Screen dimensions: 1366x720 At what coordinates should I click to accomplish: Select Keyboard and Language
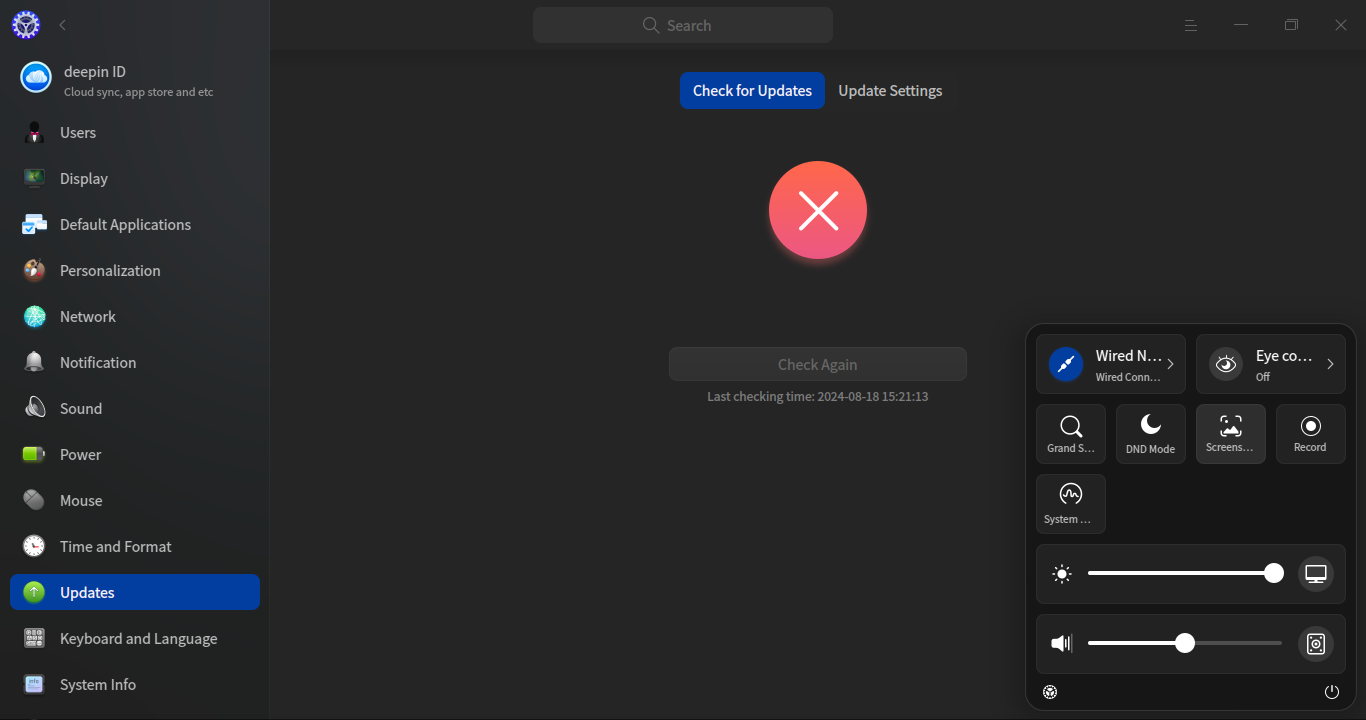pyautogui.click(x=135, y=639)
